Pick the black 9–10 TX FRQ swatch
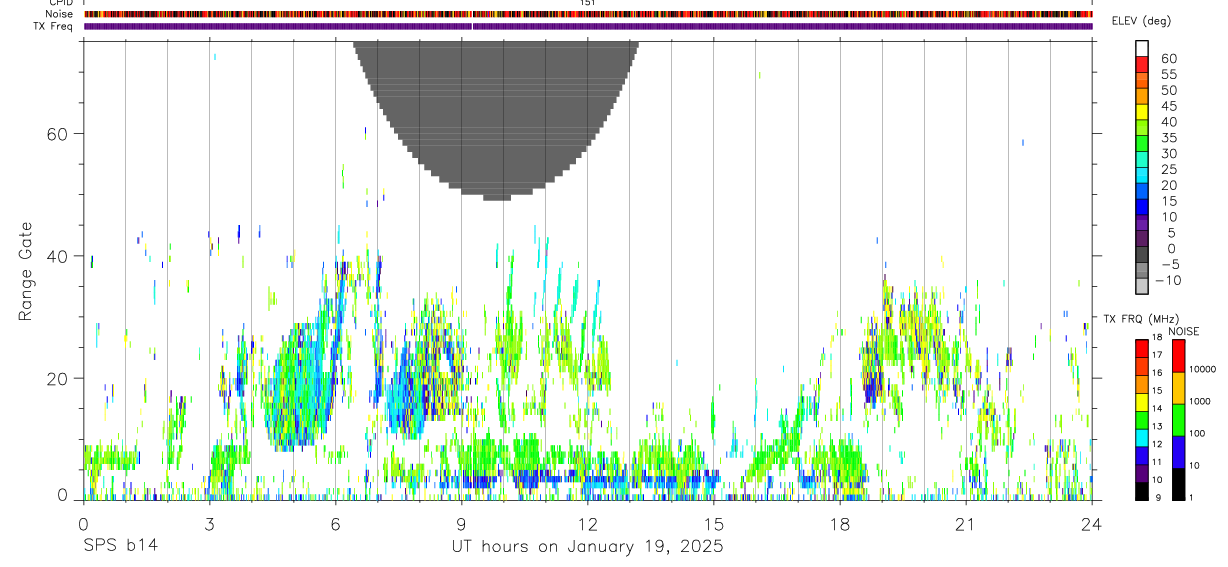The height and width of the screenshot is (567, 1228). click(1142, 491)
